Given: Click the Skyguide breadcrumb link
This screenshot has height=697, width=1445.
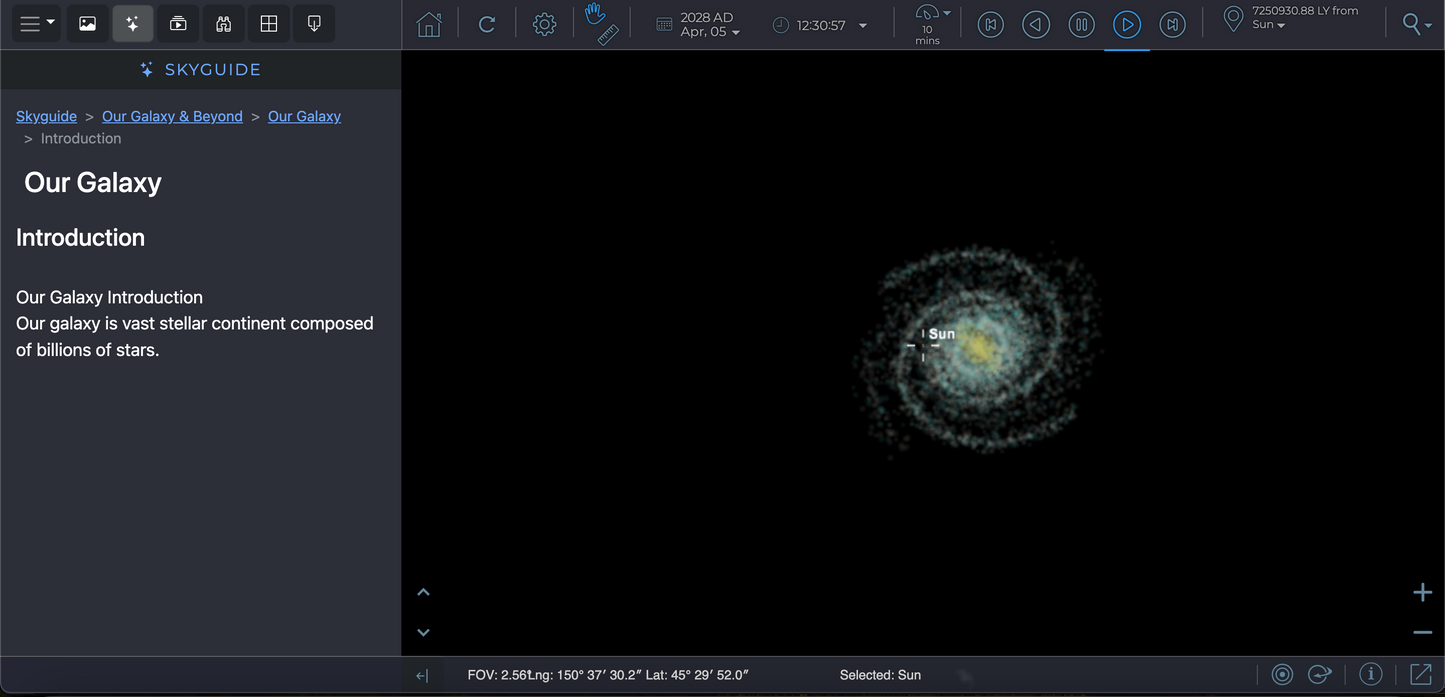Looking at the screenshot, I should click(46, 116).
